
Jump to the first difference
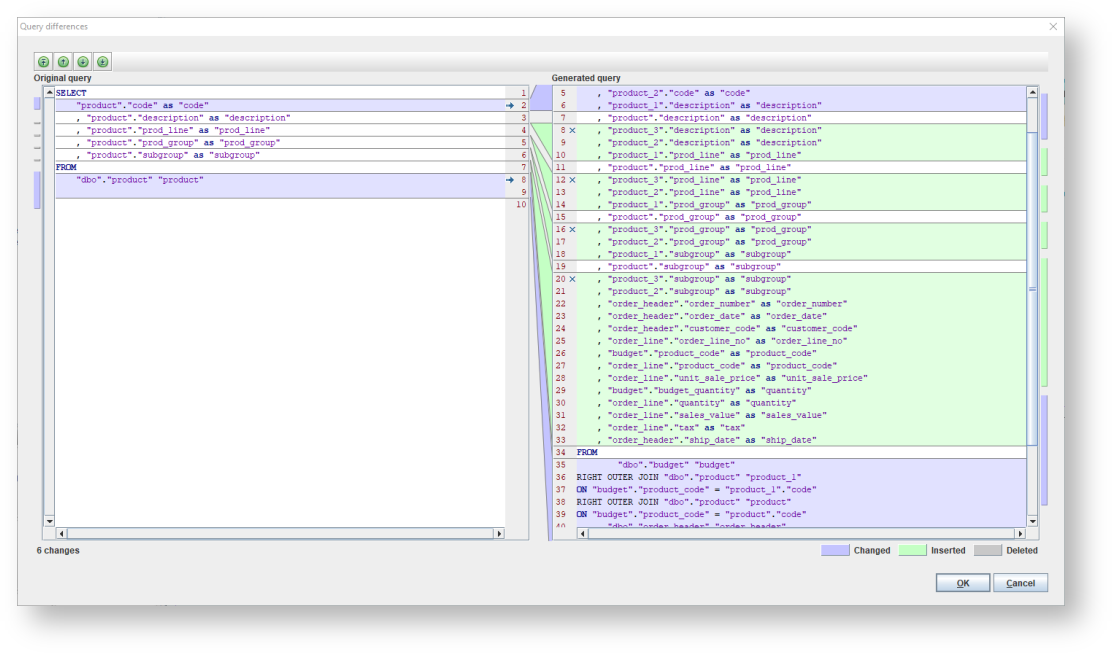pos(43,62)
